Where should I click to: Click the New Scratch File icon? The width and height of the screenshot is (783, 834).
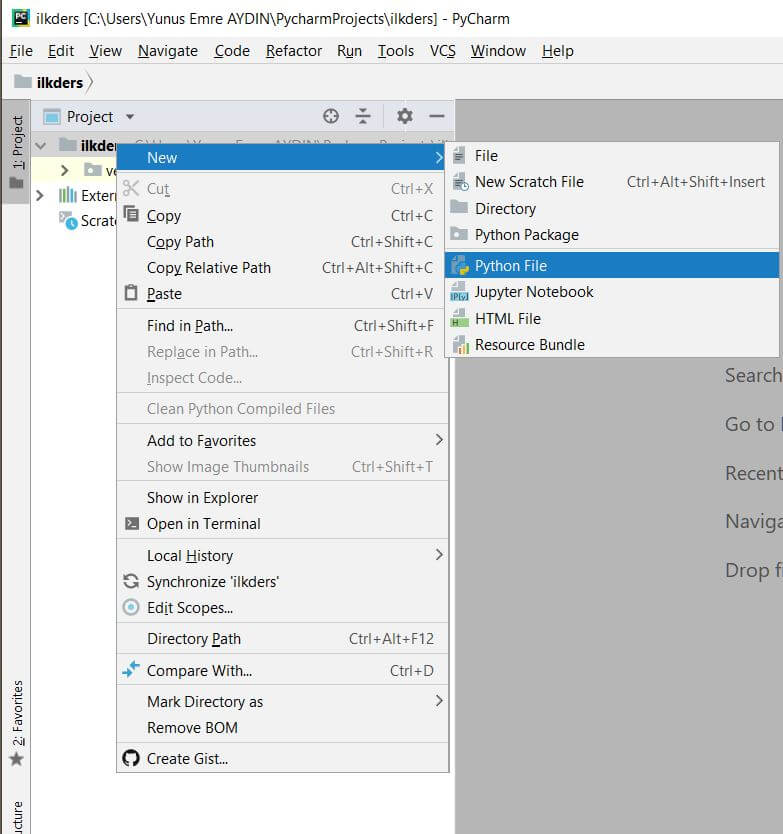point(460,181)
